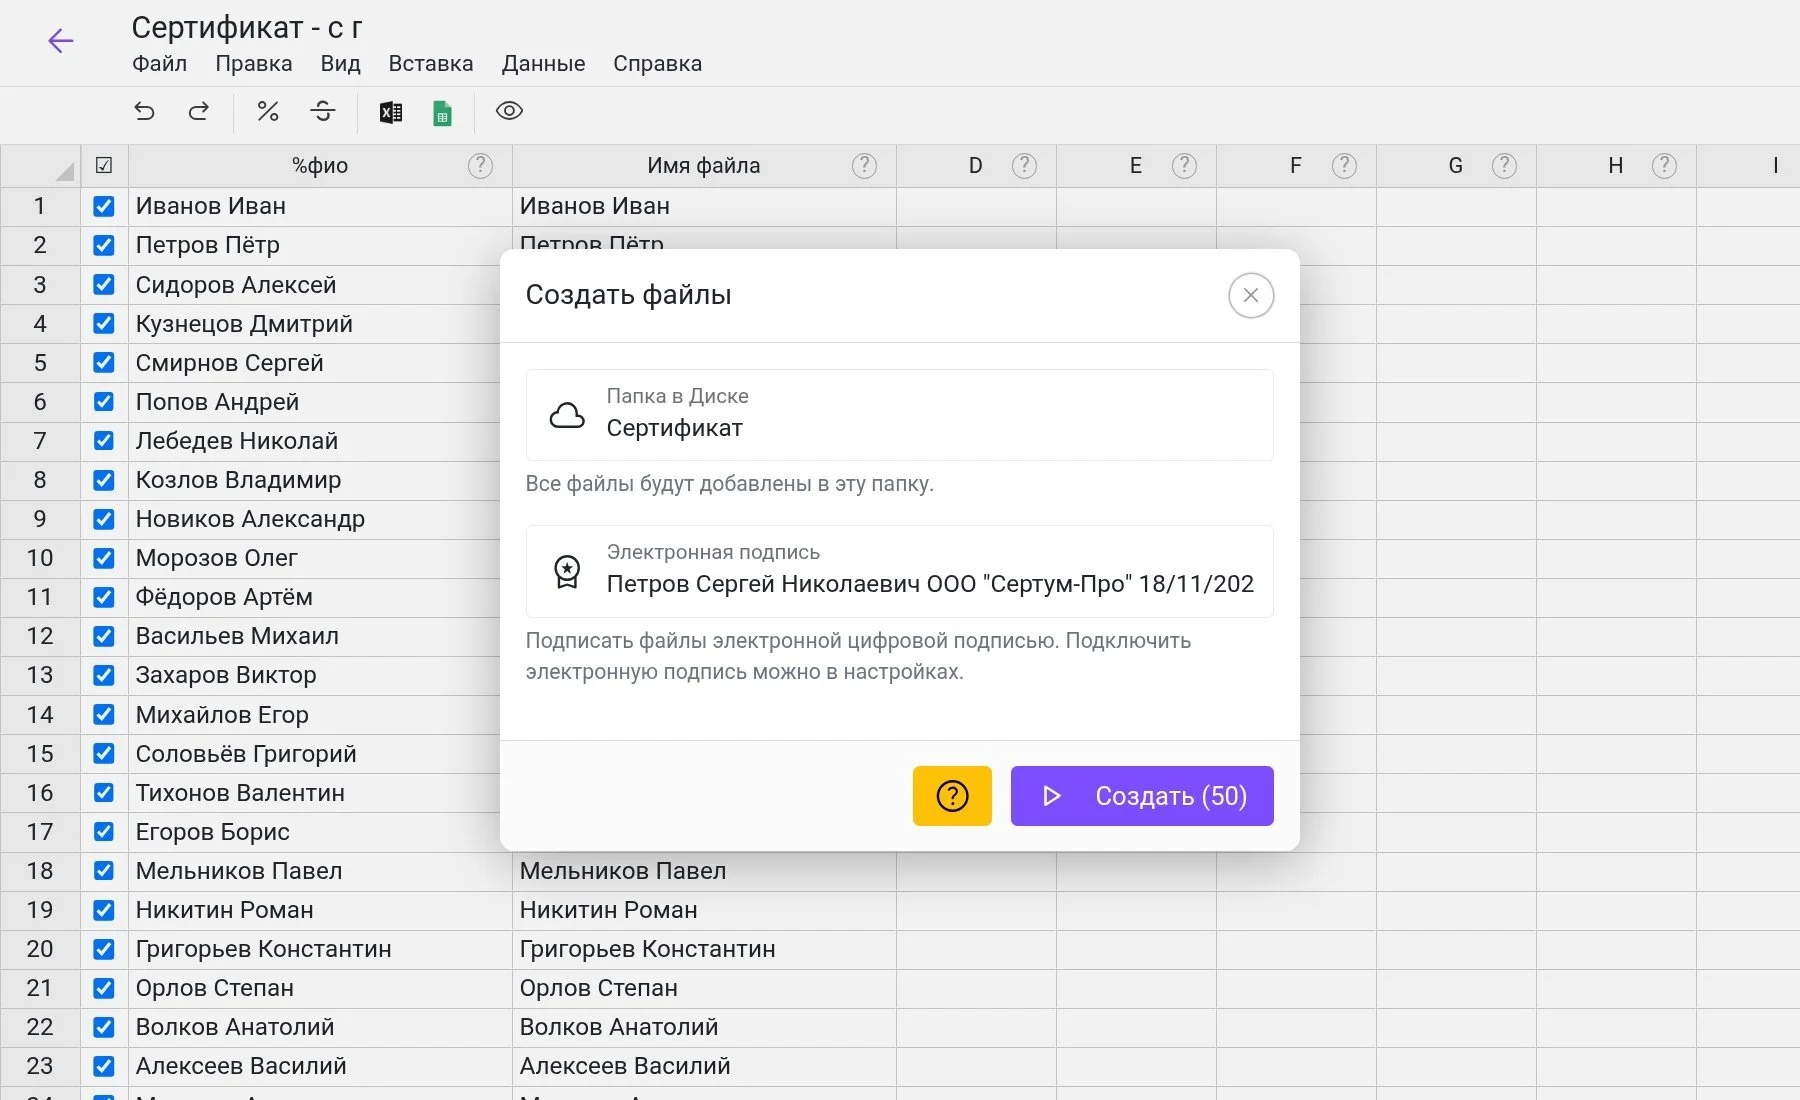Open help for the %фио column
Screen dimensions: 1800x1100
(x=481, y=166)
